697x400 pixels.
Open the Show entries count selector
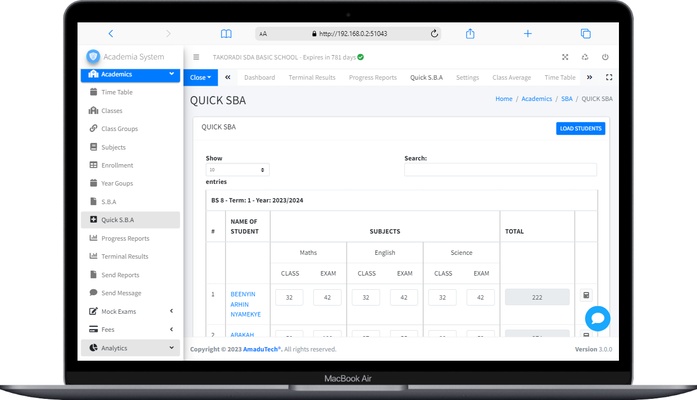tap(237, 170)
